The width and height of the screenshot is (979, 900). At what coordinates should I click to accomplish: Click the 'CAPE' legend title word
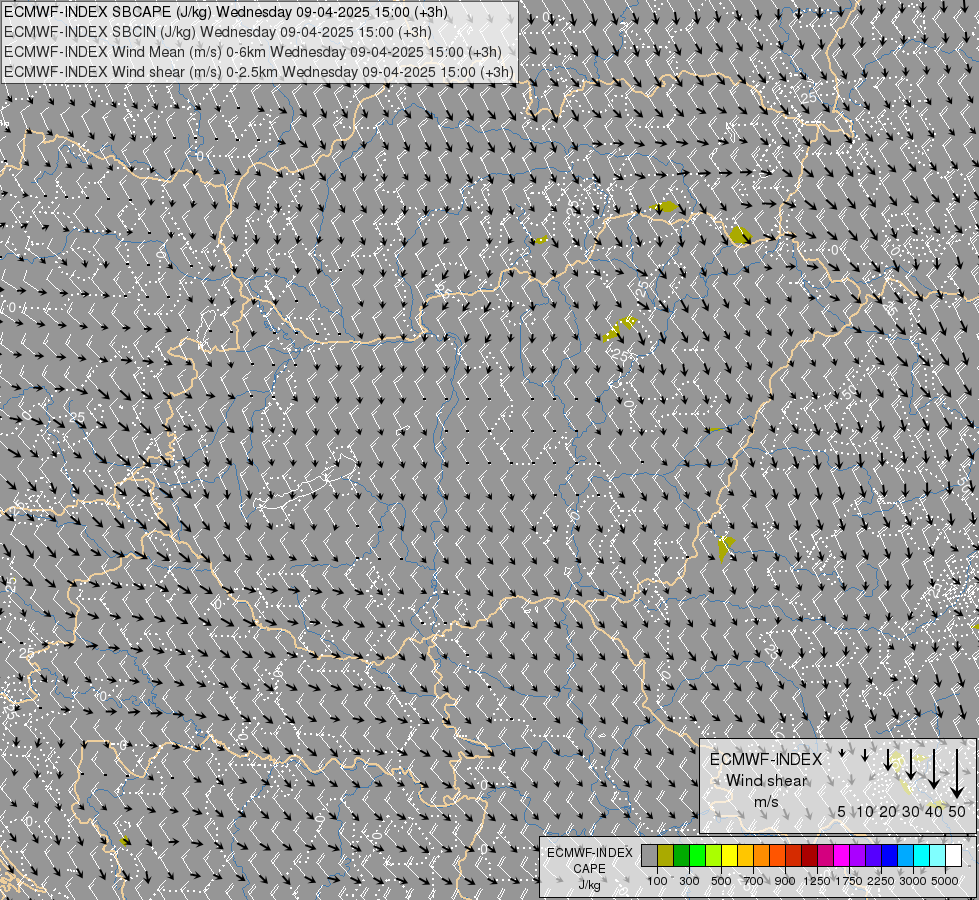coord(589,869)
